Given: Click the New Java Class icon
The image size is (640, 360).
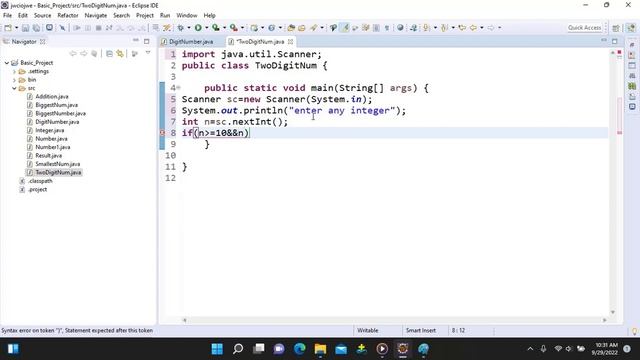Looking at the screenshot, I should (x=271, y=28).
